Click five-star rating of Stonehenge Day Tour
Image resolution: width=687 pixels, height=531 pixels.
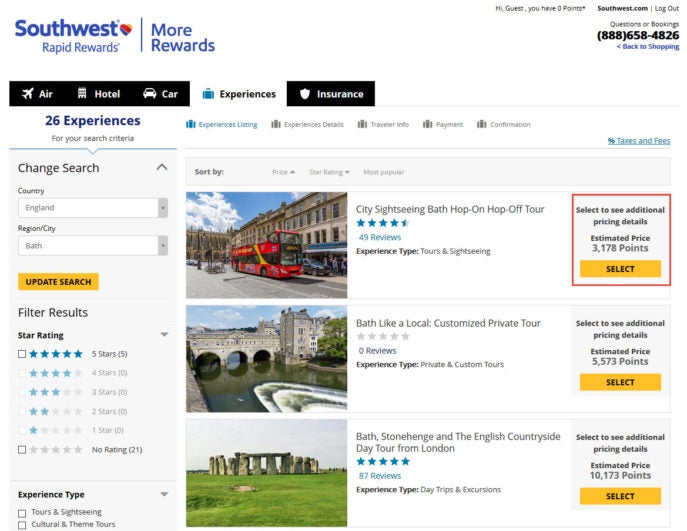[382, 461]
